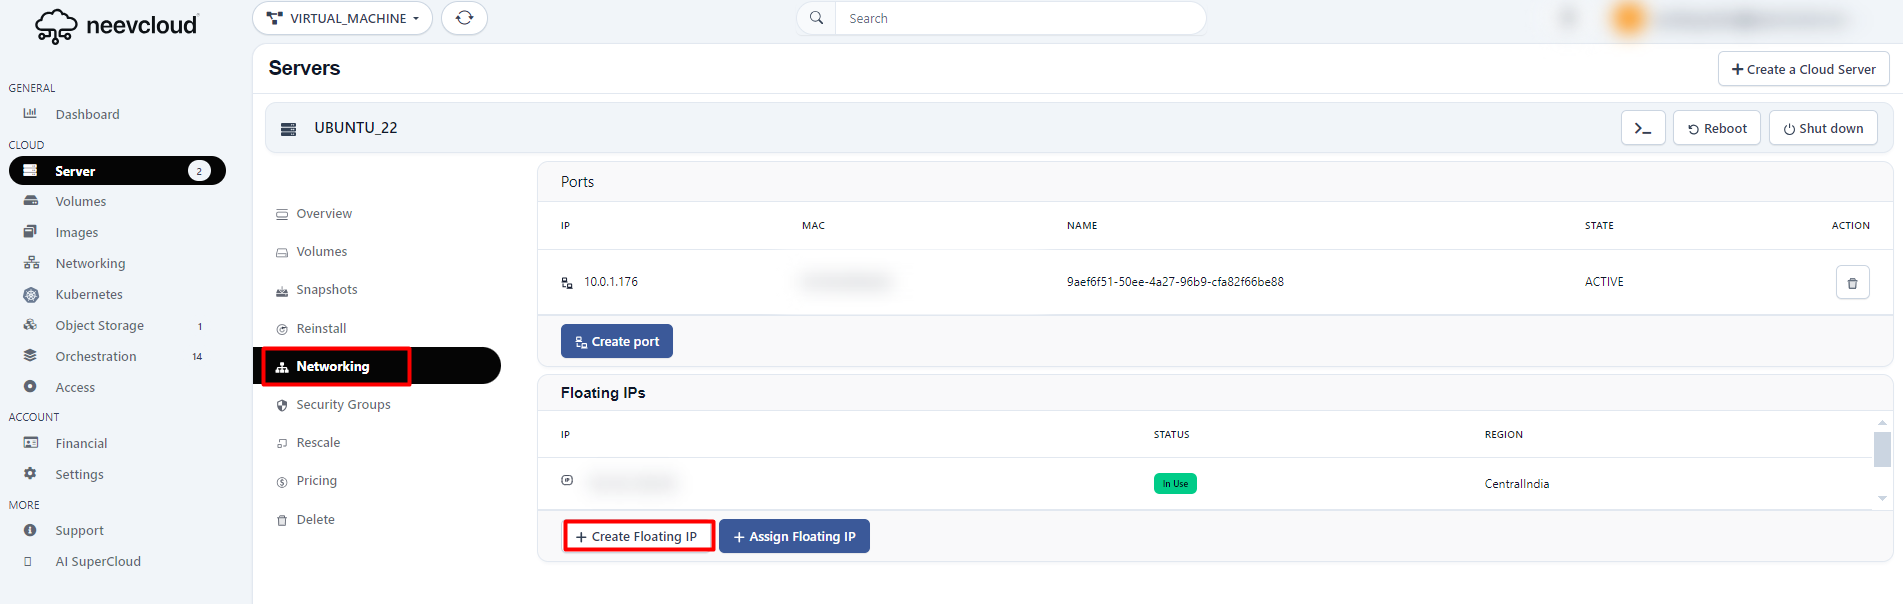Type in the Search field
The image size is (1903, 604).
pyautogui.click(x=1018, y=18)
